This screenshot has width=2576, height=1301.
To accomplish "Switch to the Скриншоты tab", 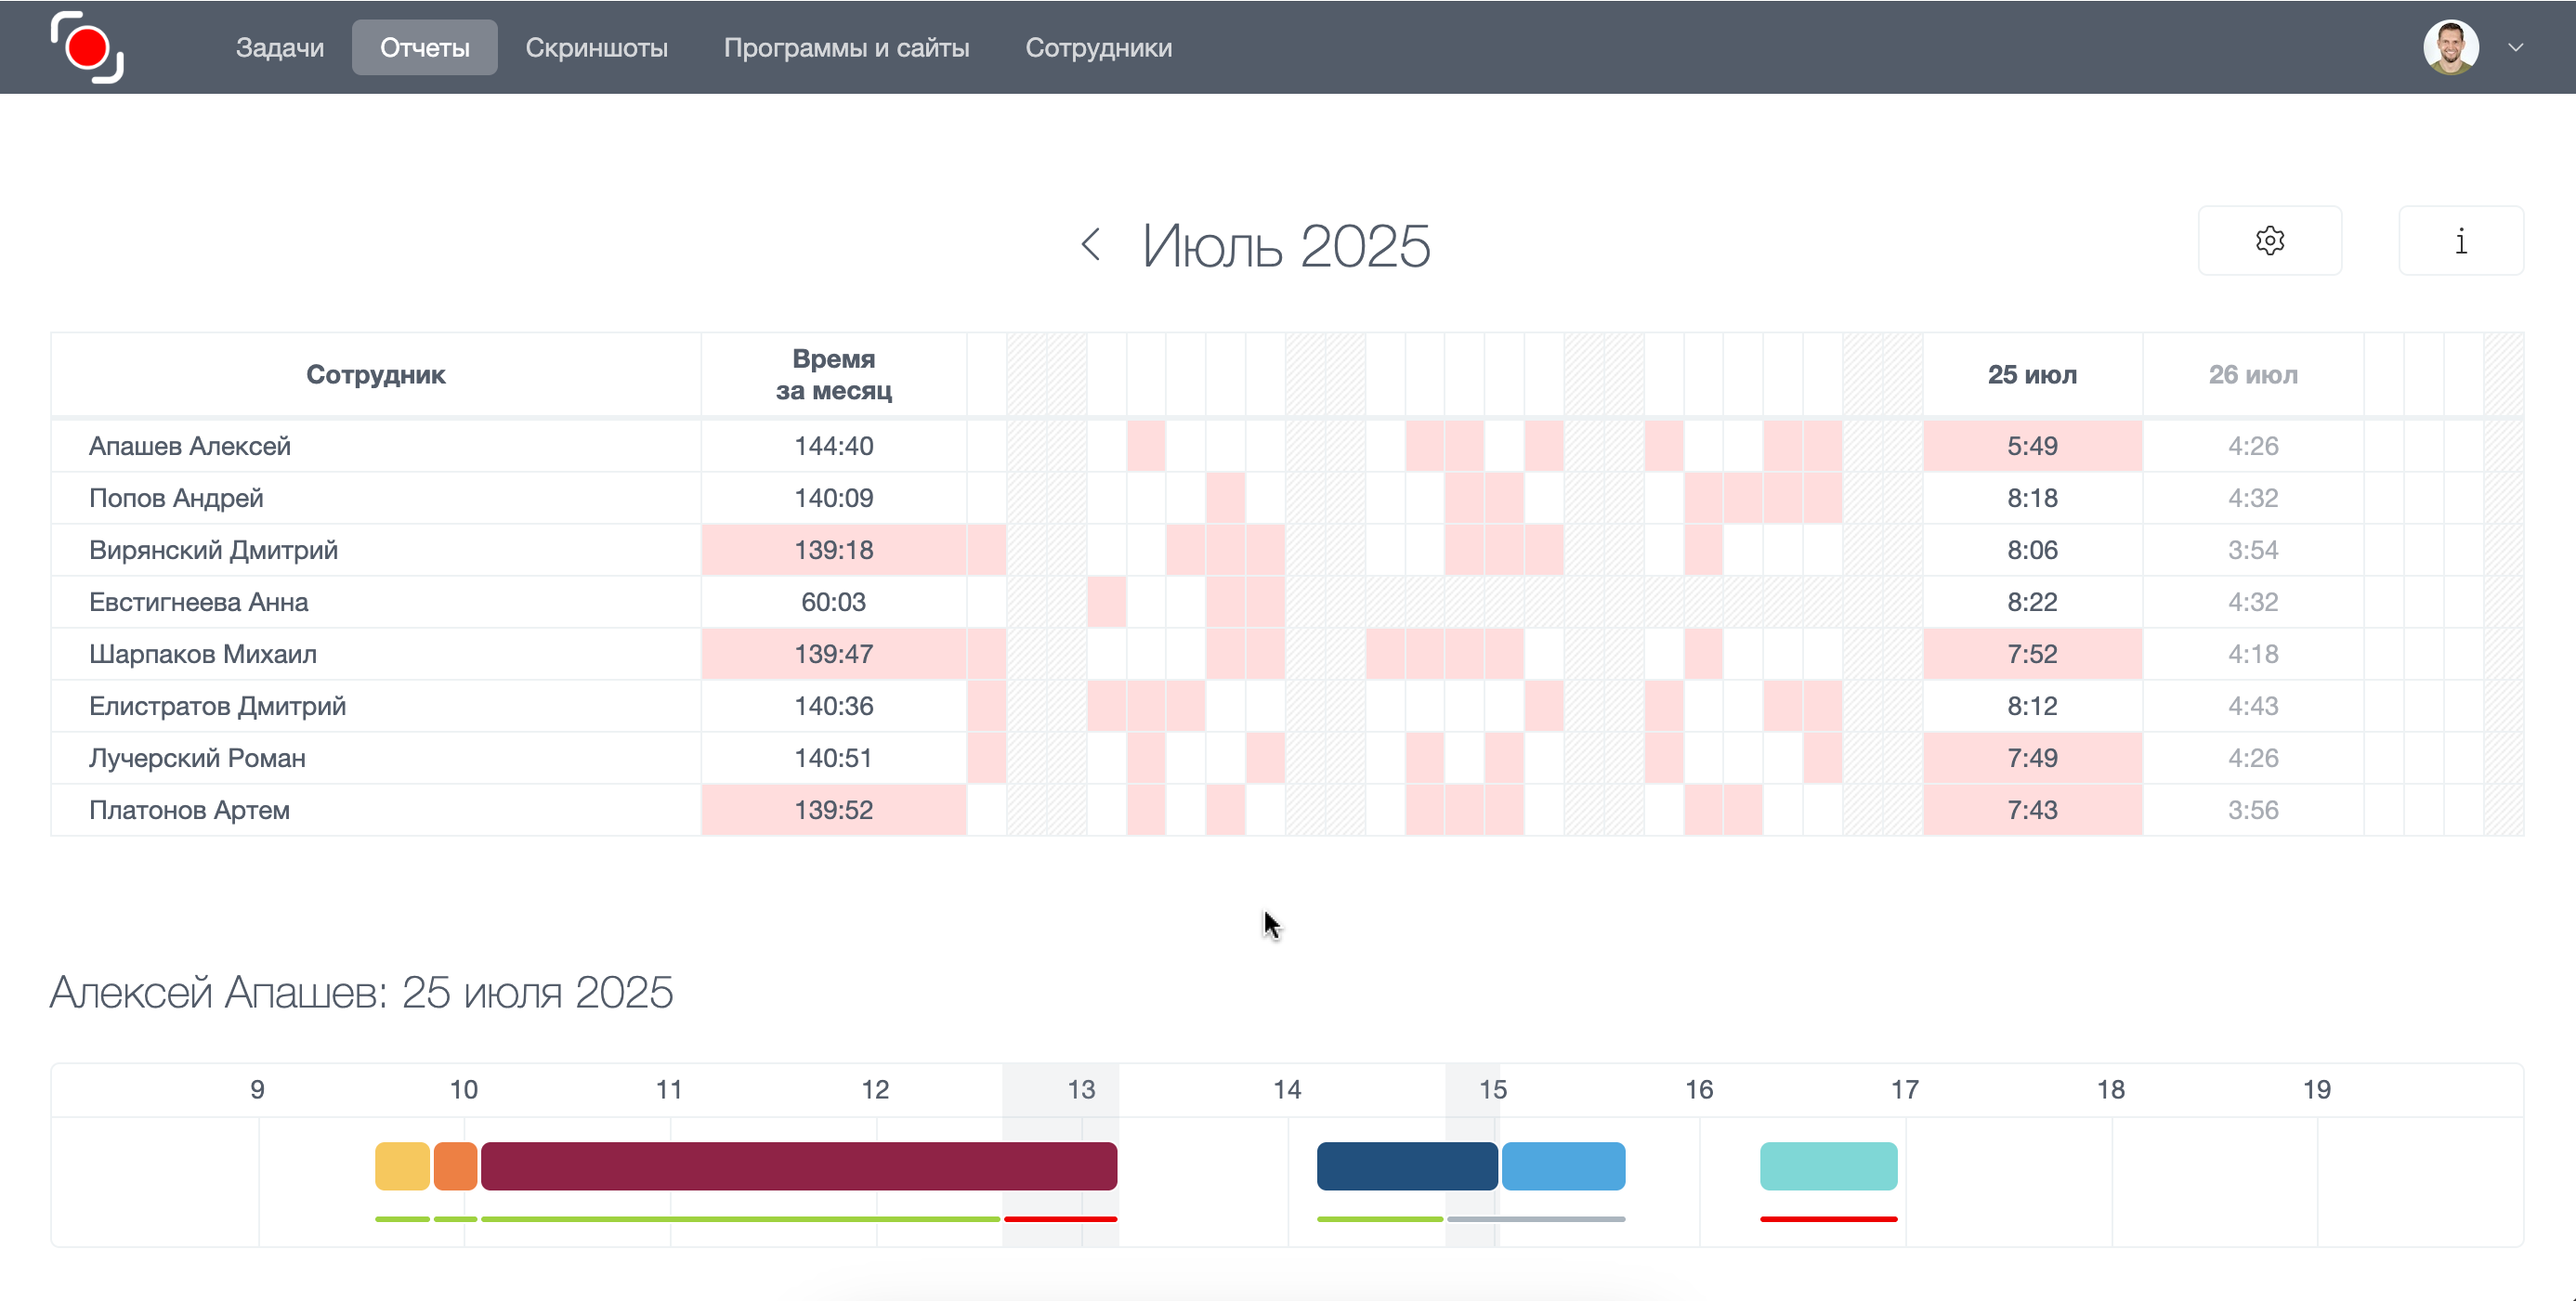I will 596,47.
